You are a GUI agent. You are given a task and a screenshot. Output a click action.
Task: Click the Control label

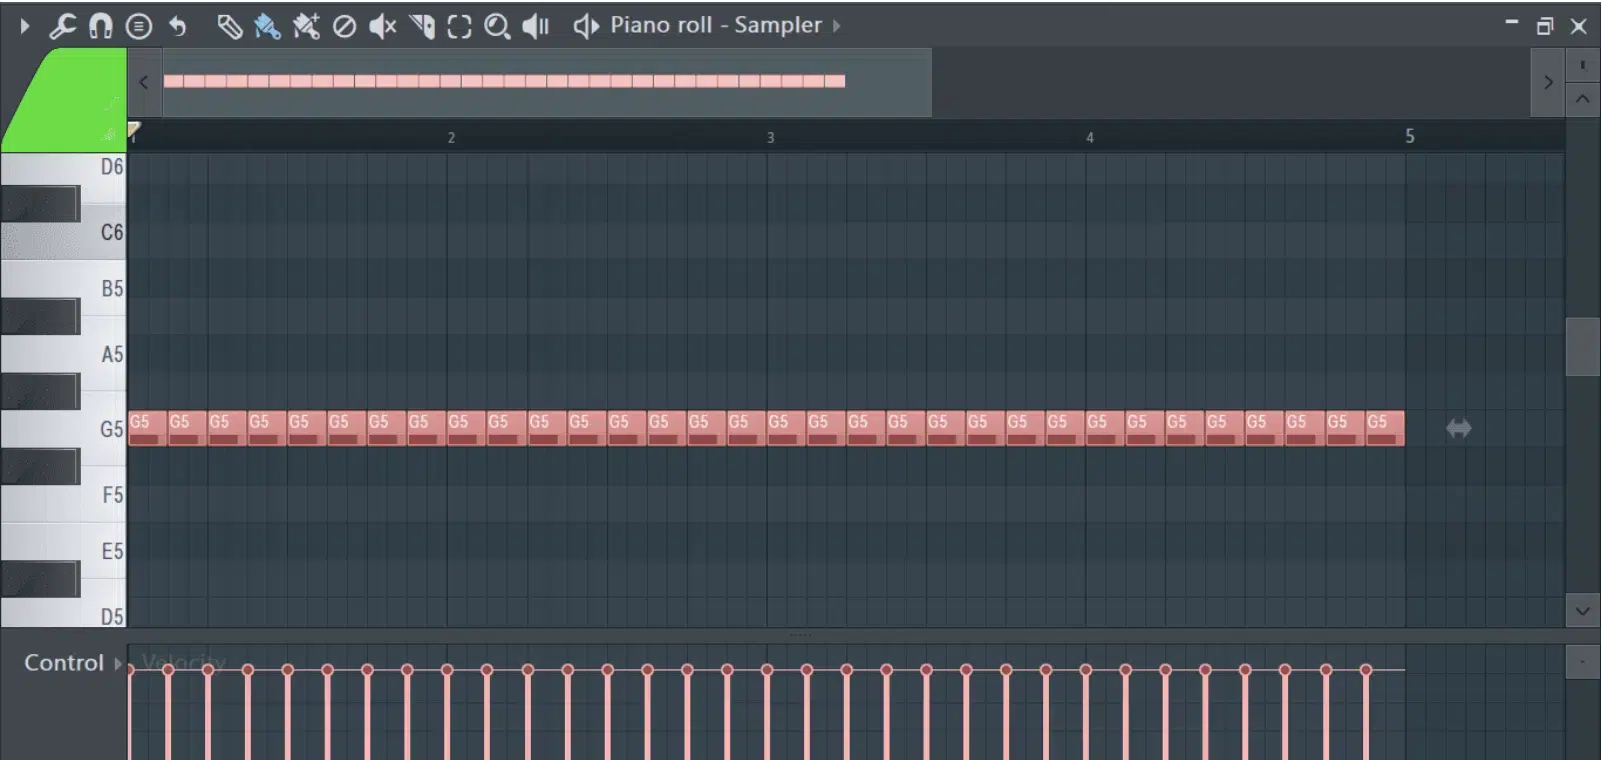point(64,663)
